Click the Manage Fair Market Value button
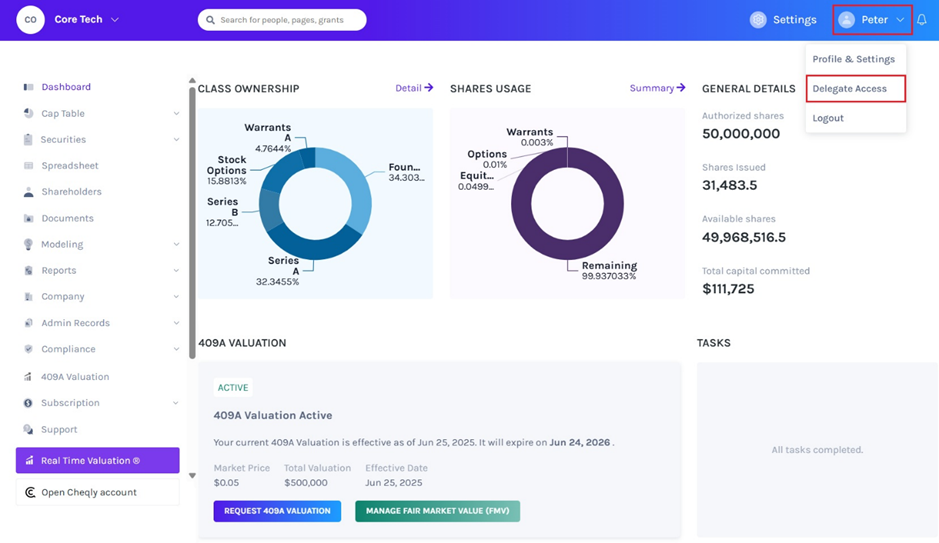The image size is (939, 543). 437,511
